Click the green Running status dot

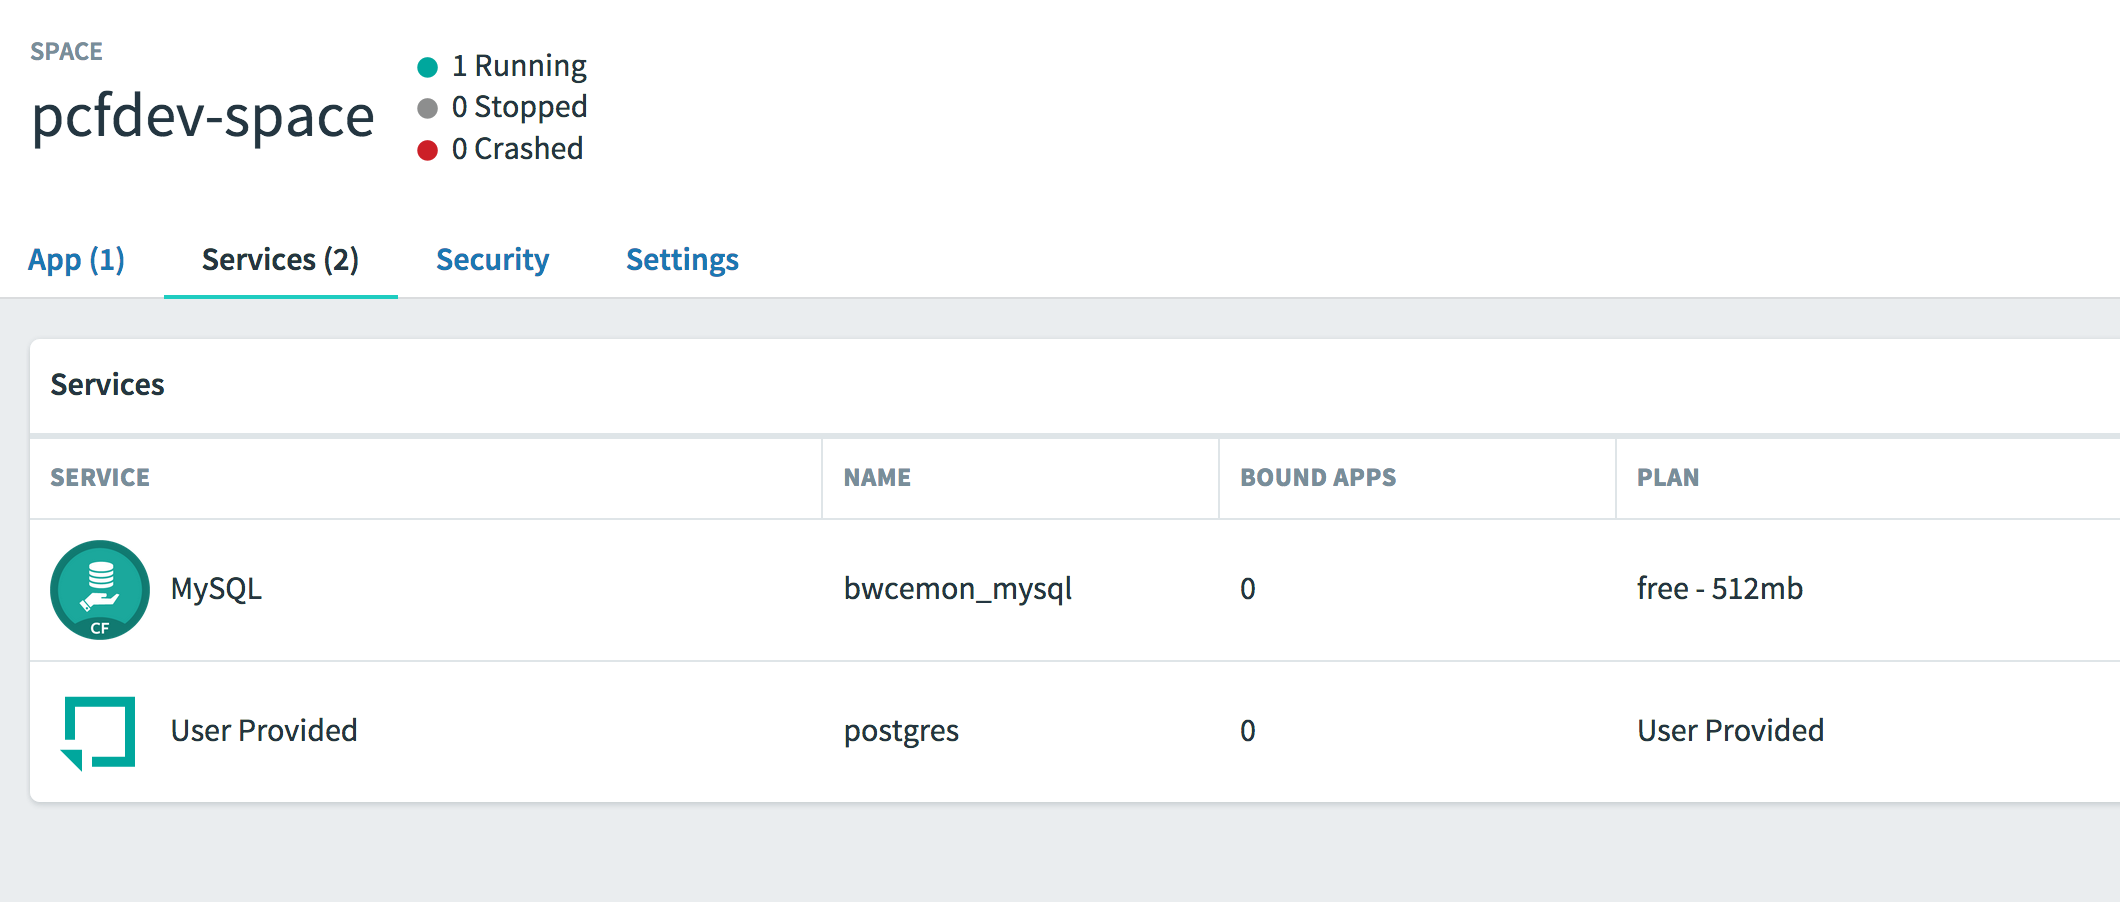(428, 67)
